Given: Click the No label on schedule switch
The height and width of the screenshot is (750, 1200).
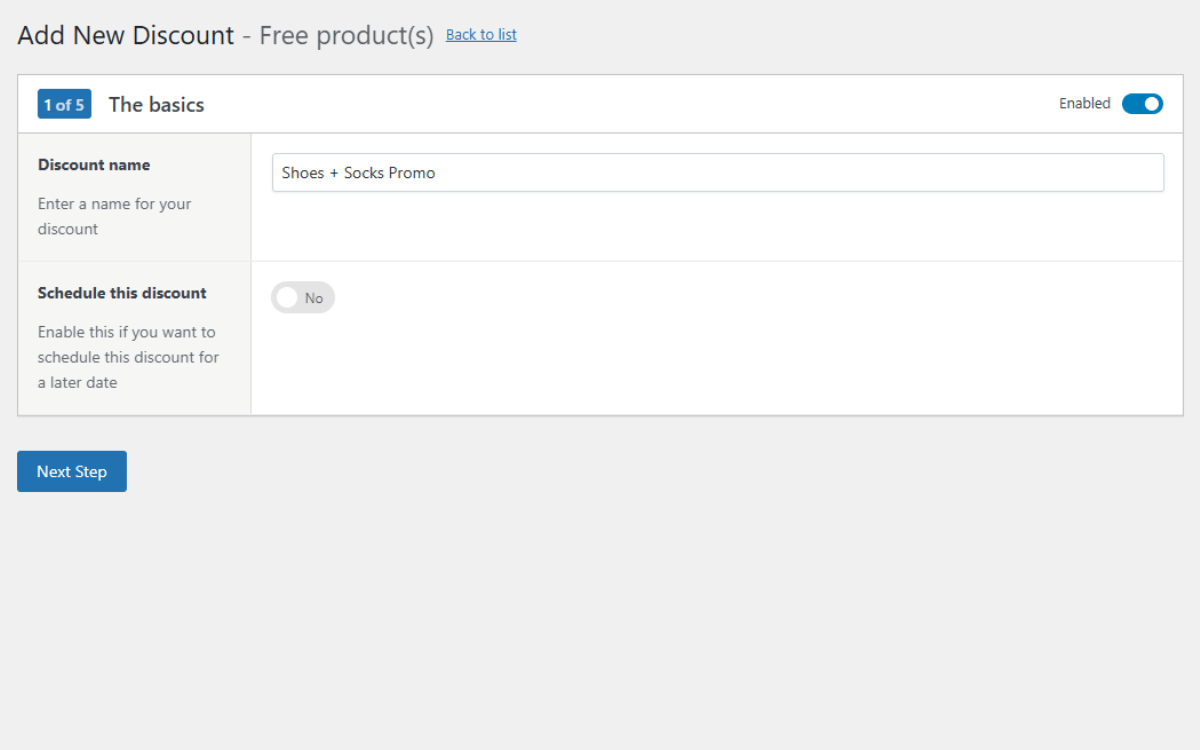Looking at the screenshot, I should tap(314, 298).
